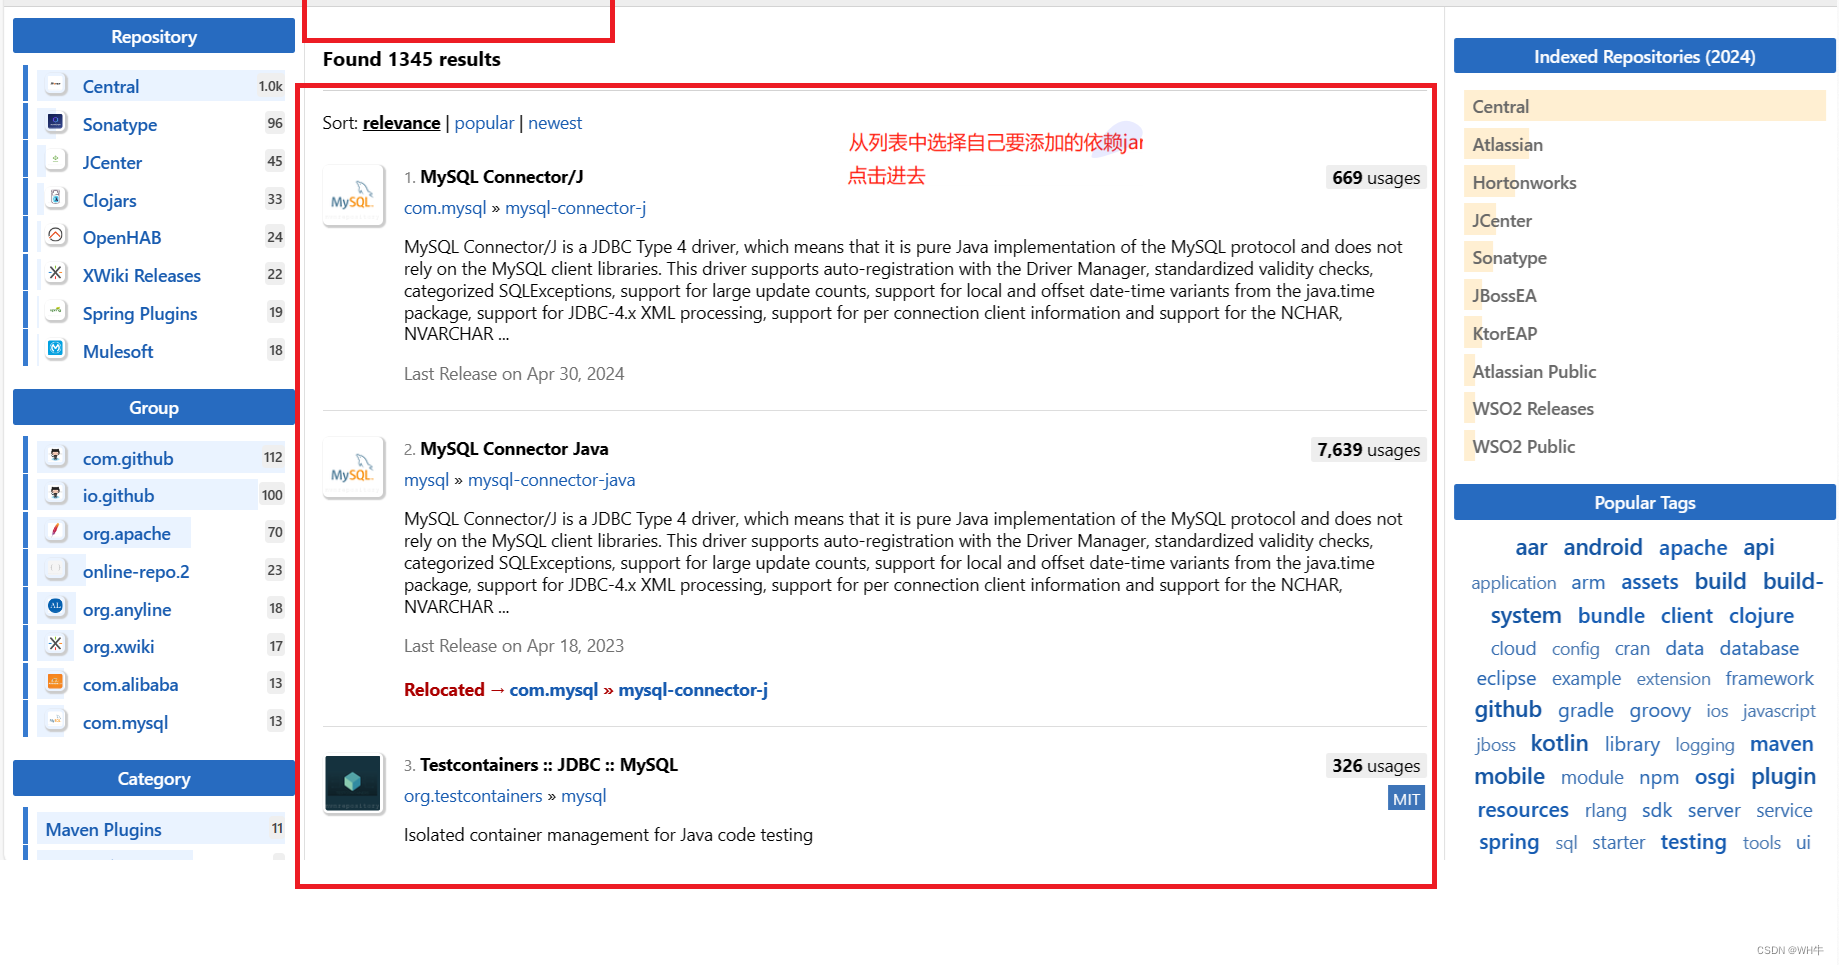Sort results by popular
The height and width of the screenshot is (965, 1839).
pyautogui.click(x=484, y=123)
